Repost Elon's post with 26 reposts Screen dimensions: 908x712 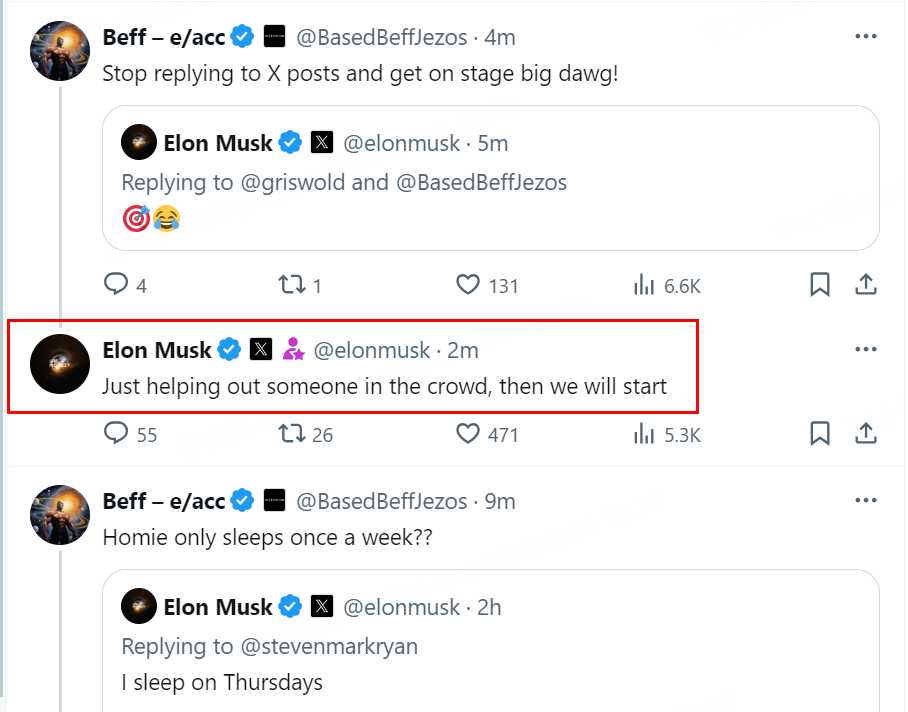pyautogui.click(x=290, y=434)
